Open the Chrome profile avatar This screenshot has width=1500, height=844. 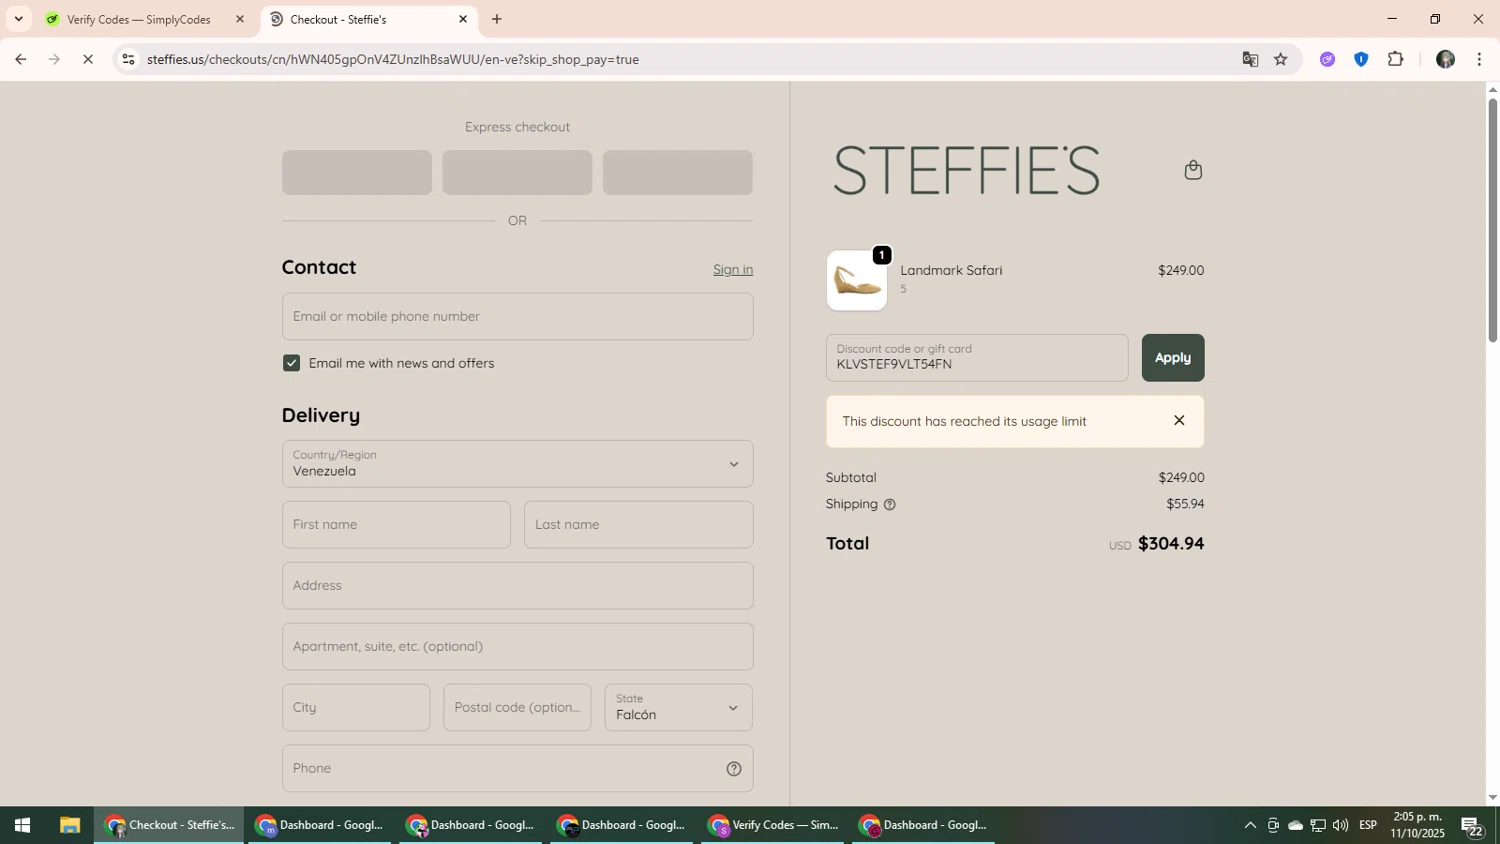(1445, 60)
